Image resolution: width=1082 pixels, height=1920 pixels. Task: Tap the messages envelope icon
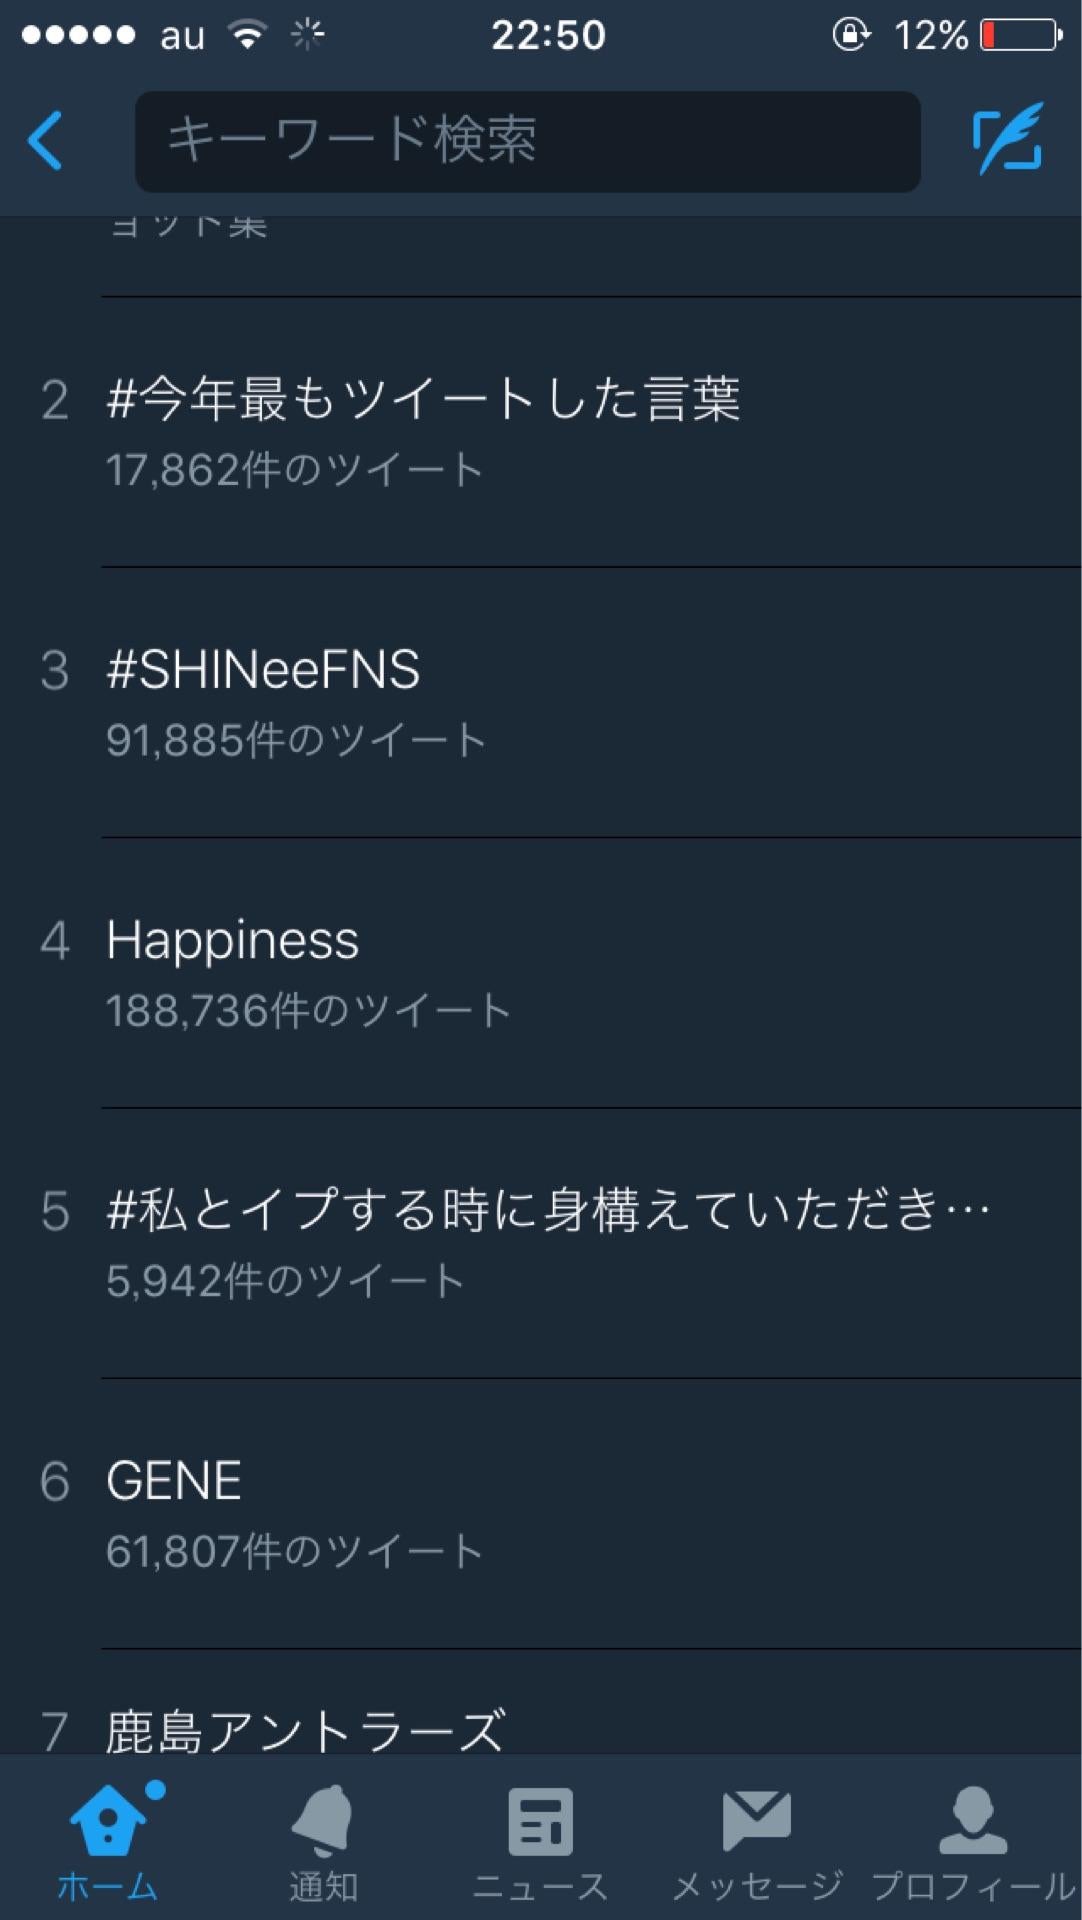[757, 1822]
